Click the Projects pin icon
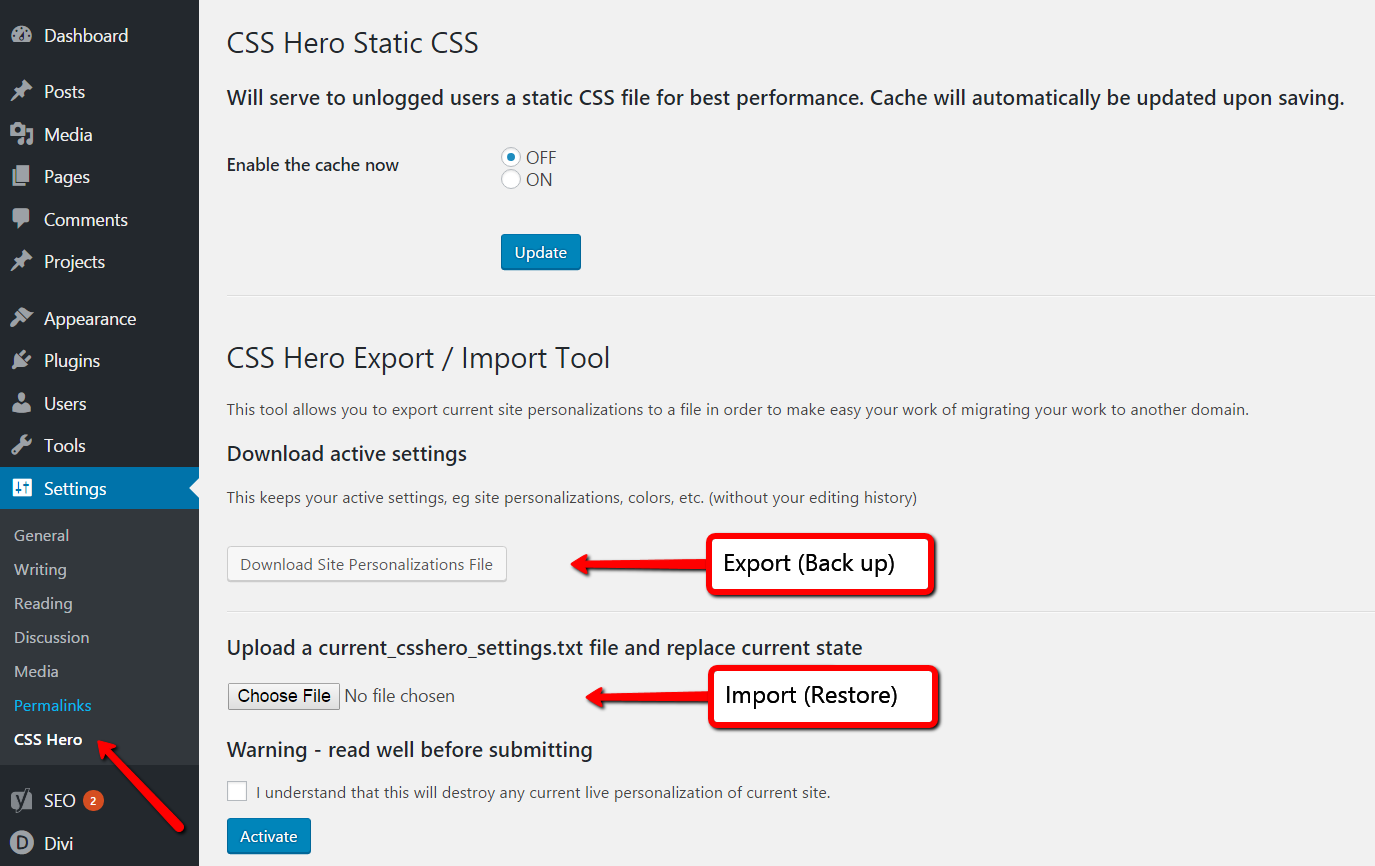The width and height of the screenshot is (1375, 866). tap(22, 261)
